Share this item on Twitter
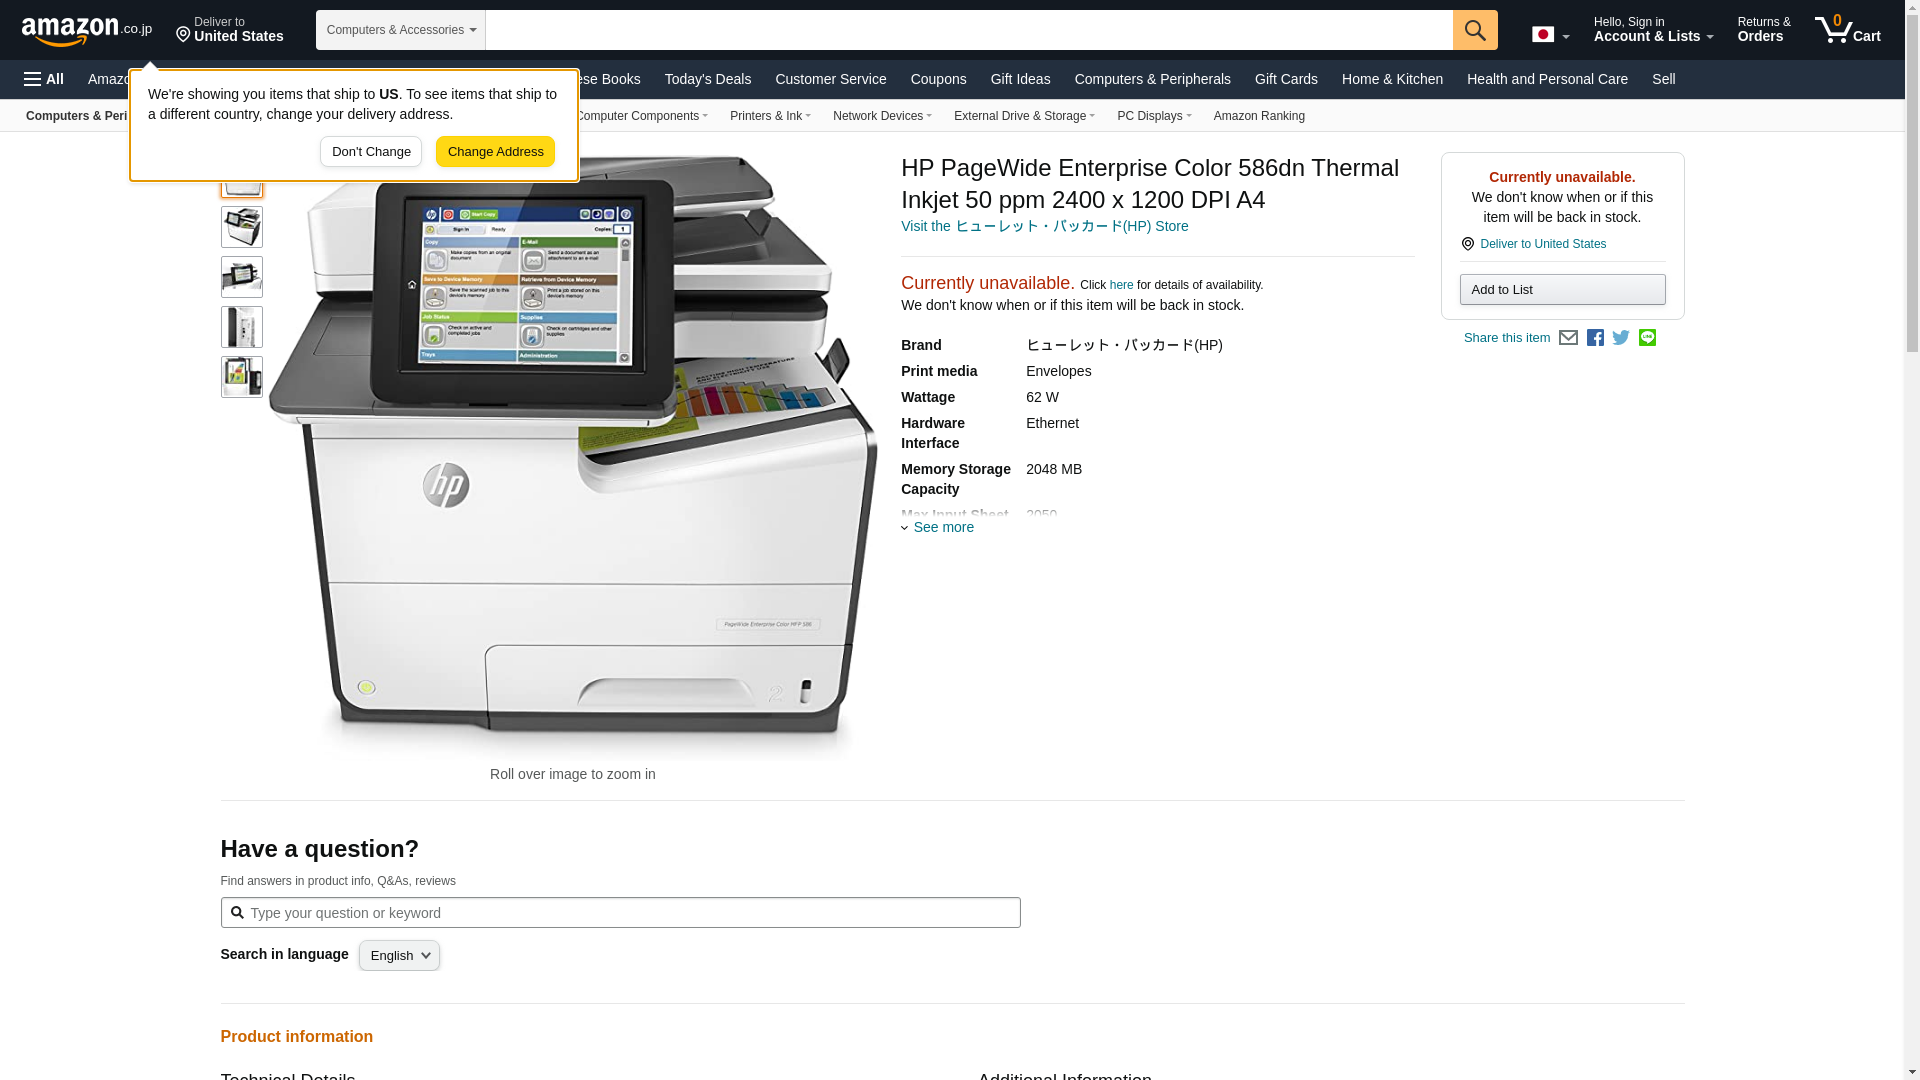Image resolution: width=1920 pixels, height=1080 pixels. tap(1621, 338)
